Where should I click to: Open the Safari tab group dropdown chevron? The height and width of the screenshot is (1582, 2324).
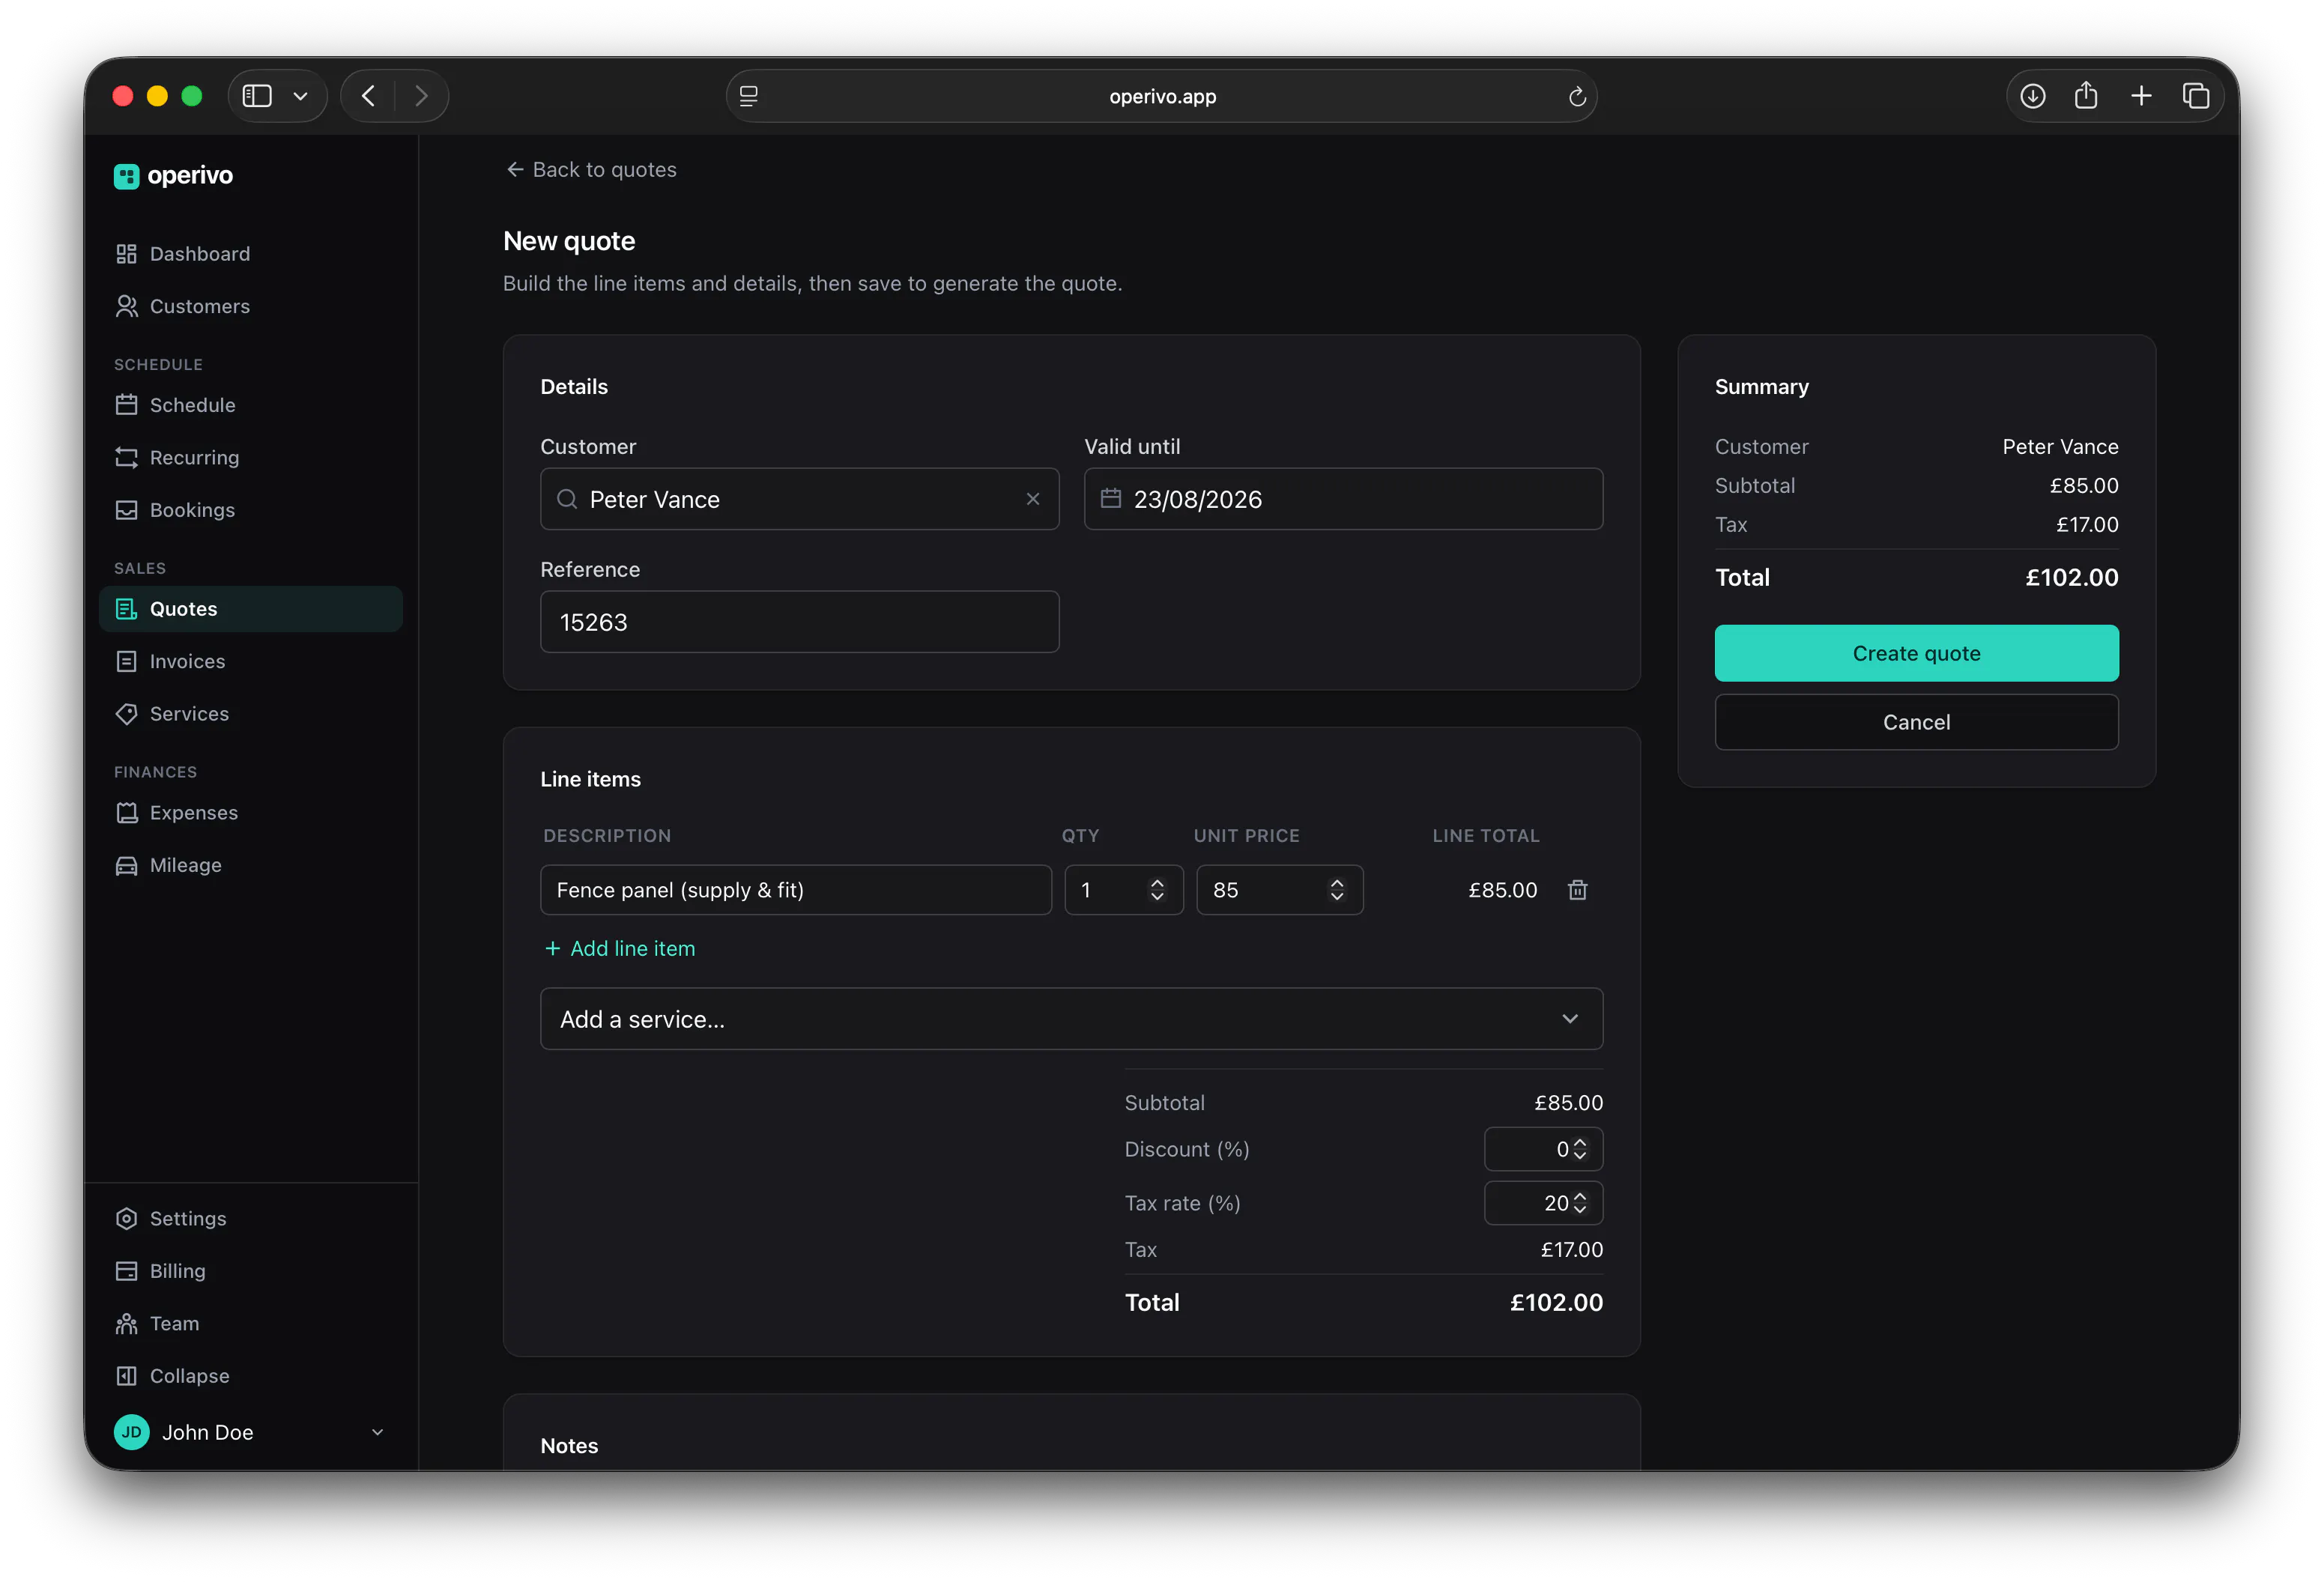point(300,96)
